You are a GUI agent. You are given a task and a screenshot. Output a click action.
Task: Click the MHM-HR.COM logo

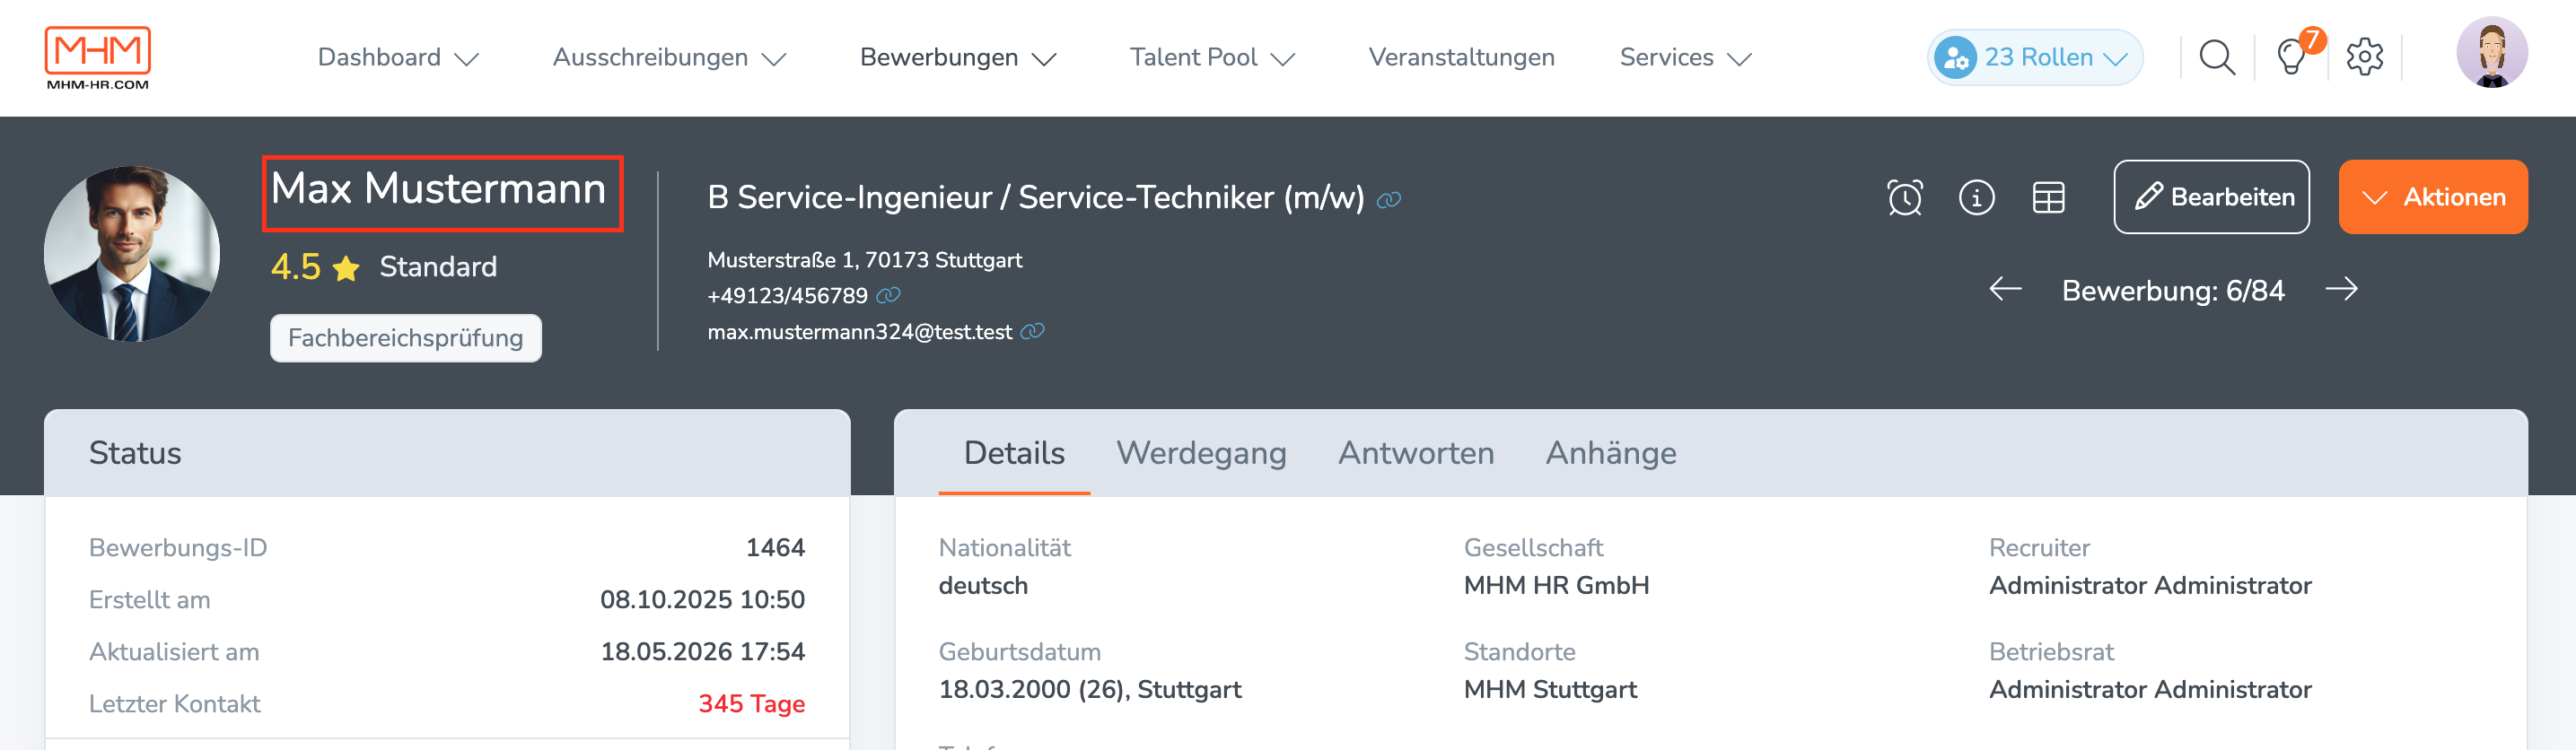(x=97, y=58)
